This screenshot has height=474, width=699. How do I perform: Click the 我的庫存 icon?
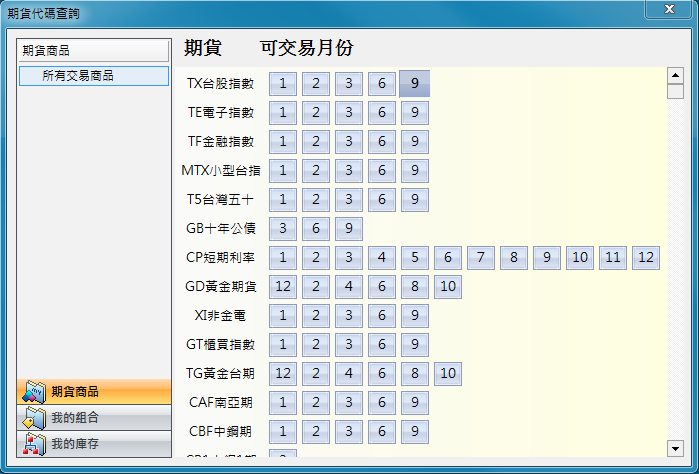click(x=34, y=444)
